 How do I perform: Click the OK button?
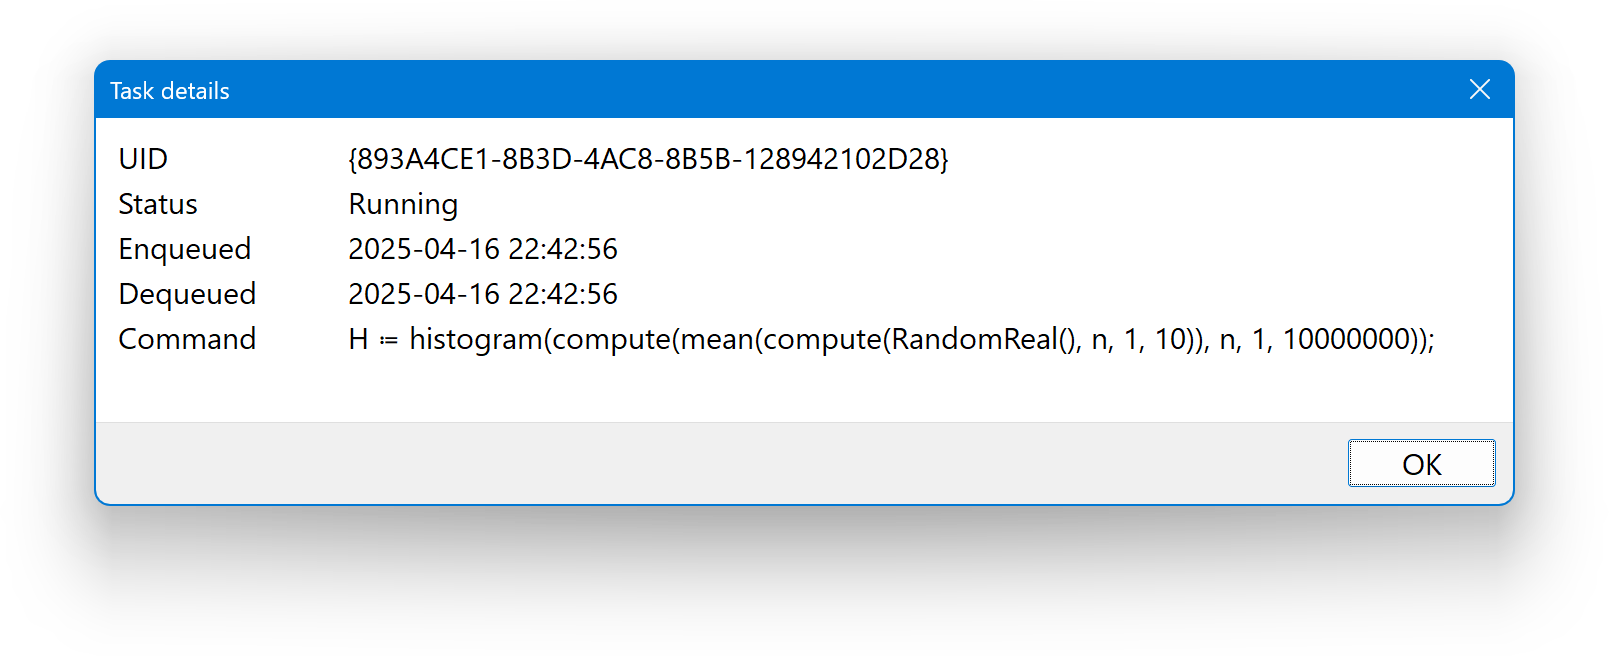pos(1421,463)
